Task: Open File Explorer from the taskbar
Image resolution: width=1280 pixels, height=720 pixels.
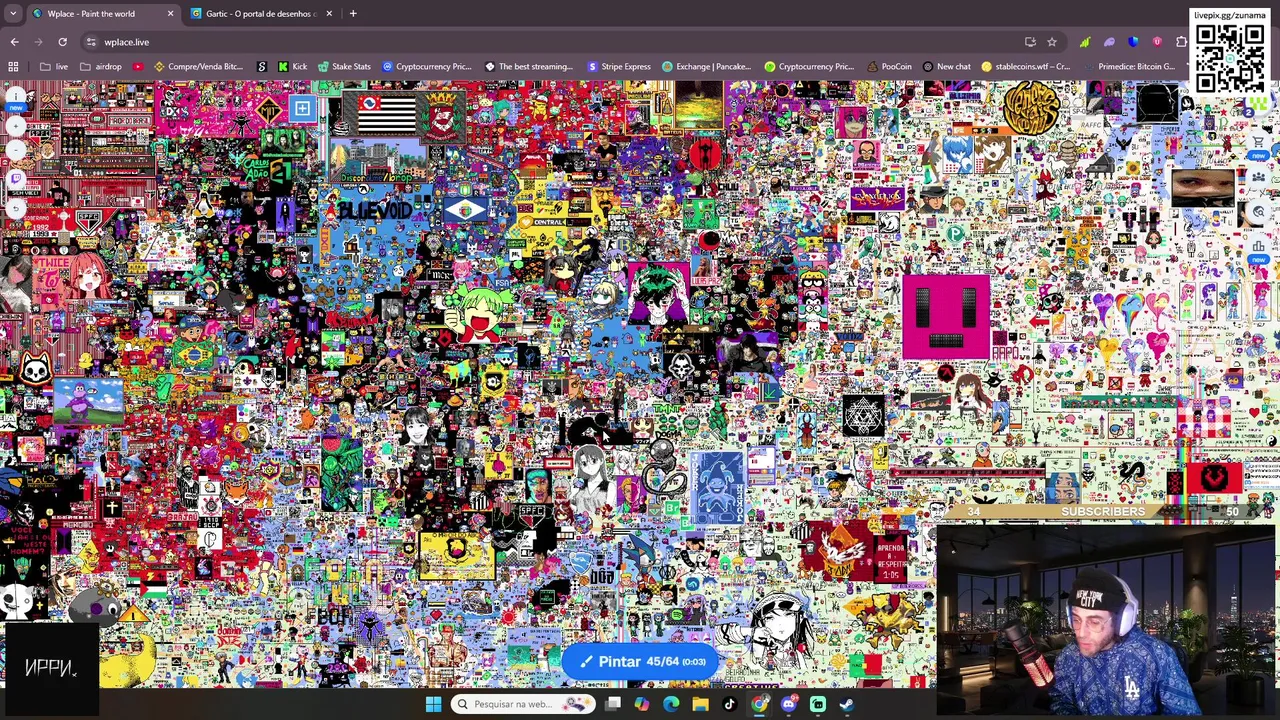Action: pos(700,704)
